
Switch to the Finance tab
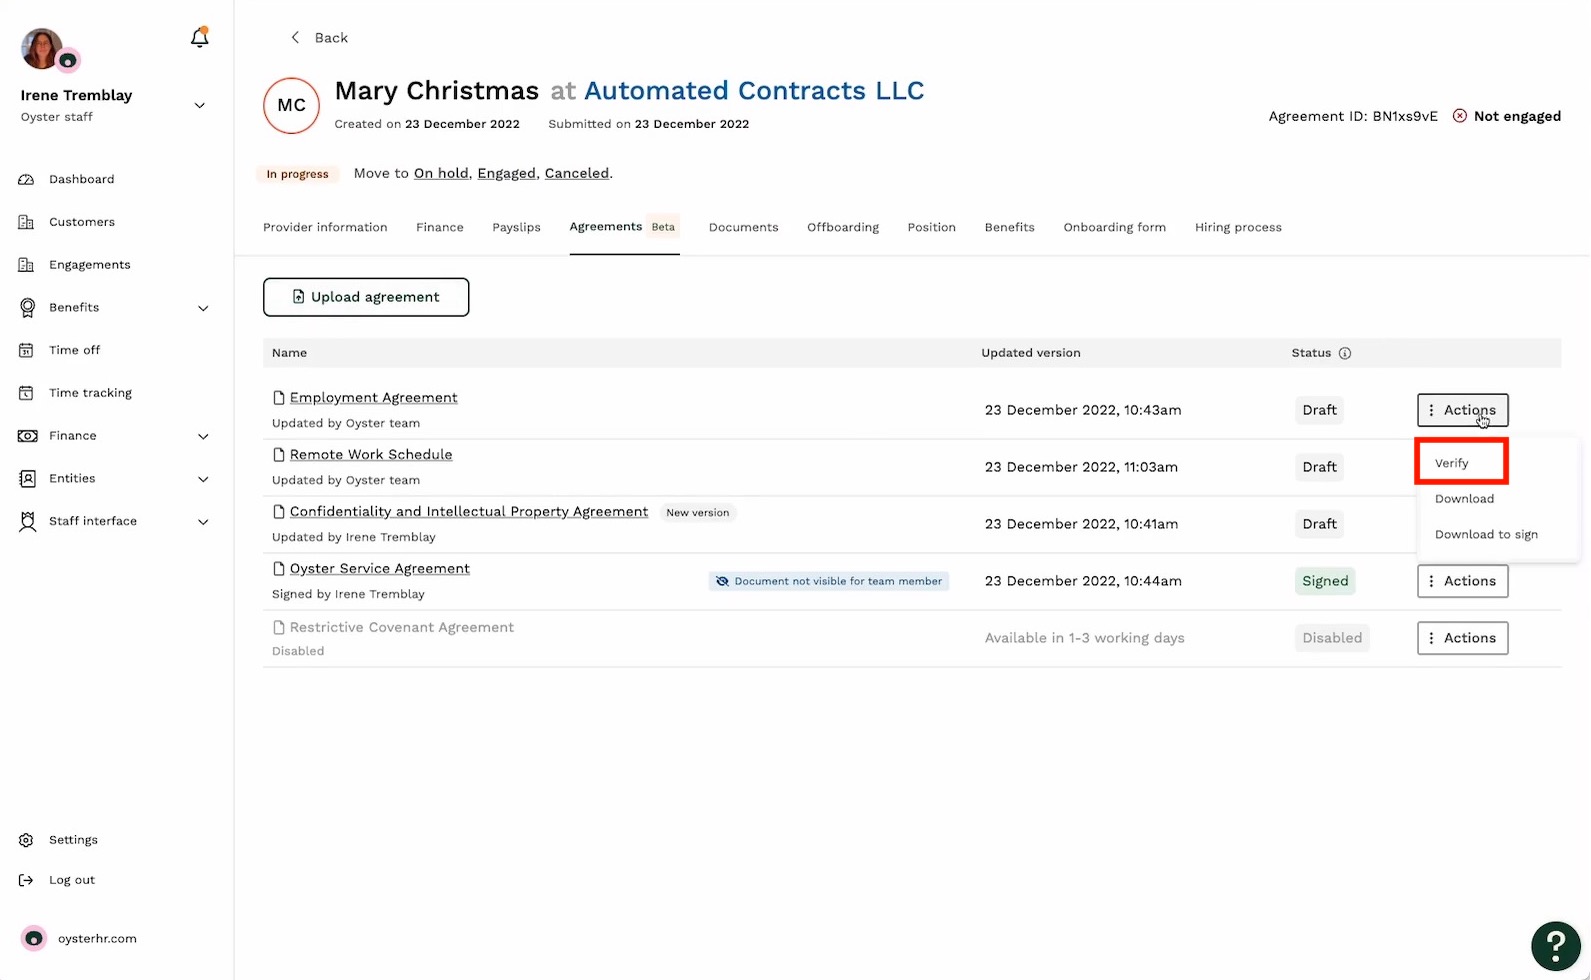pos(440,227)
